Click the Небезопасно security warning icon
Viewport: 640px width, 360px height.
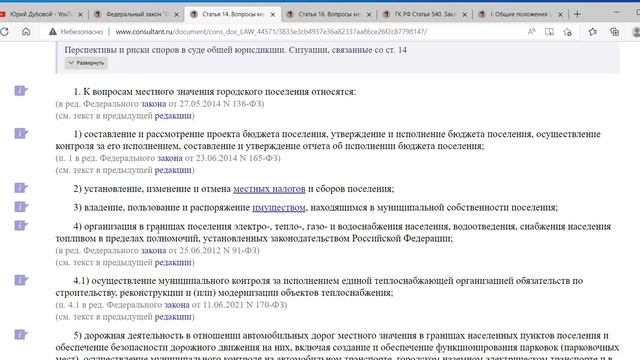pyautogui.click(x=53, y=31)
